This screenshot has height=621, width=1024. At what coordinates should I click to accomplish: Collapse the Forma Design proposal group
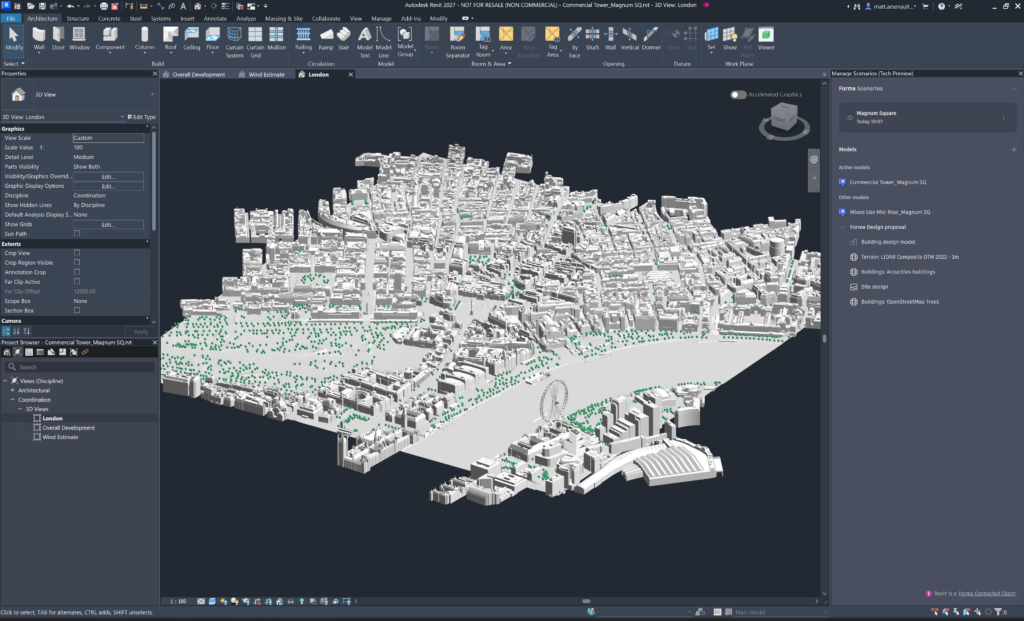842,227
